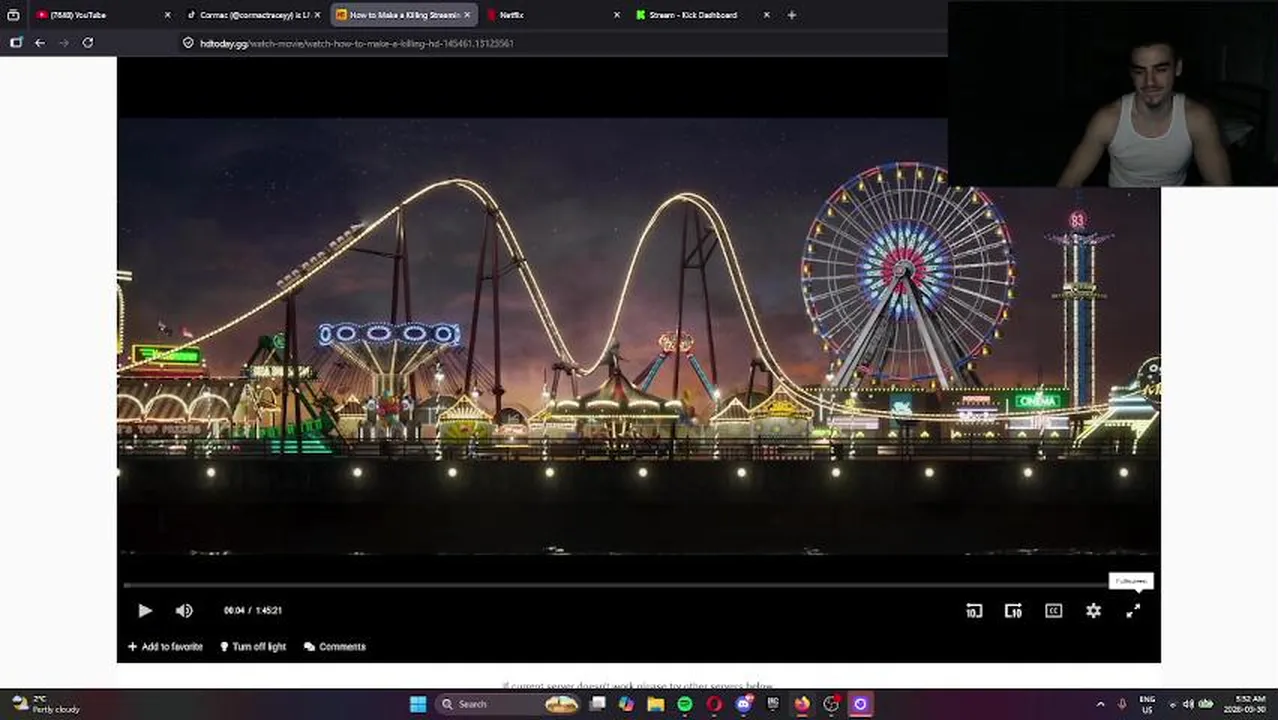Skip the video forward 10 seconds
Image resolution: width=1278 pixels, height=720 pixels.
tap(1013, 611)
